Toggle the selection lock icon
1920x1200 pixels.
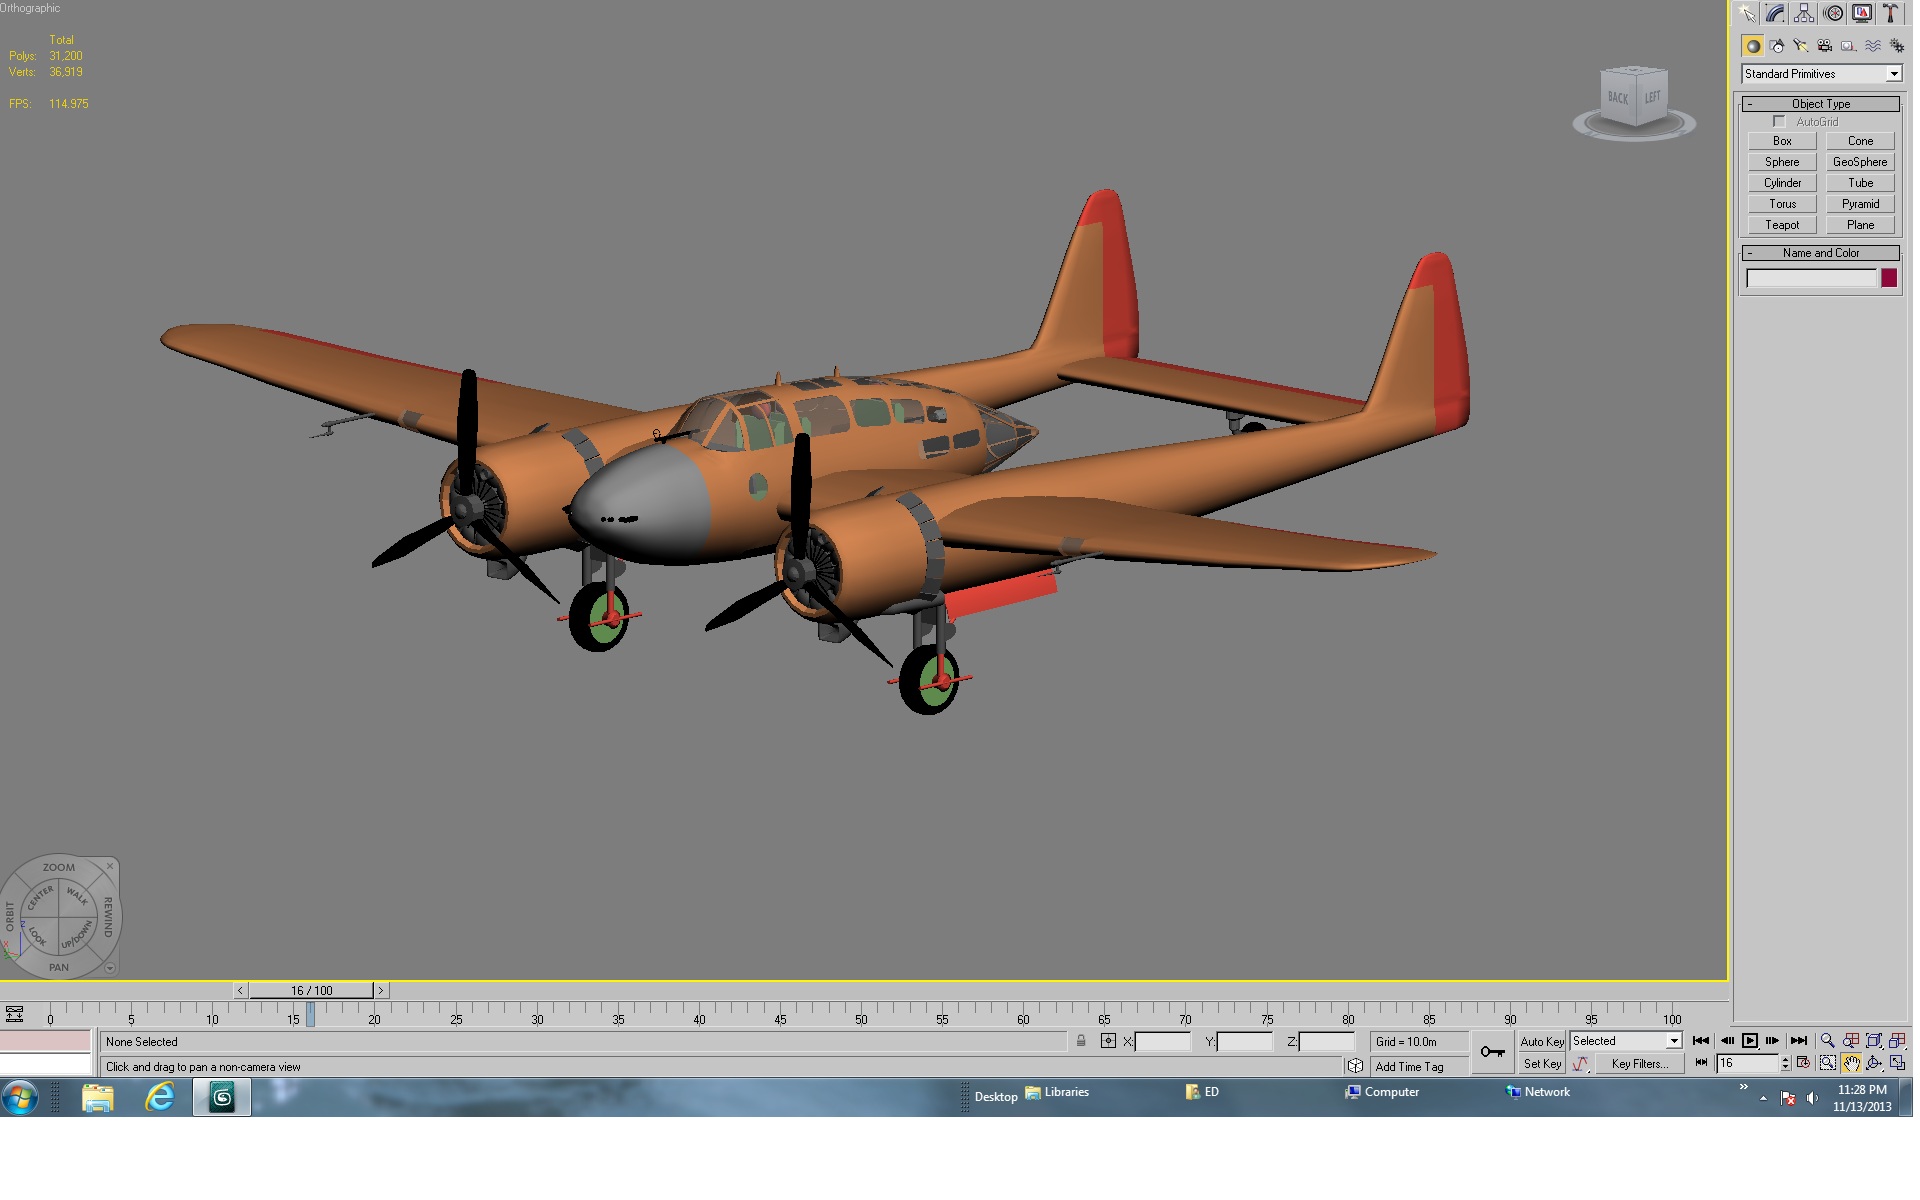[x=1081, y=1041]
